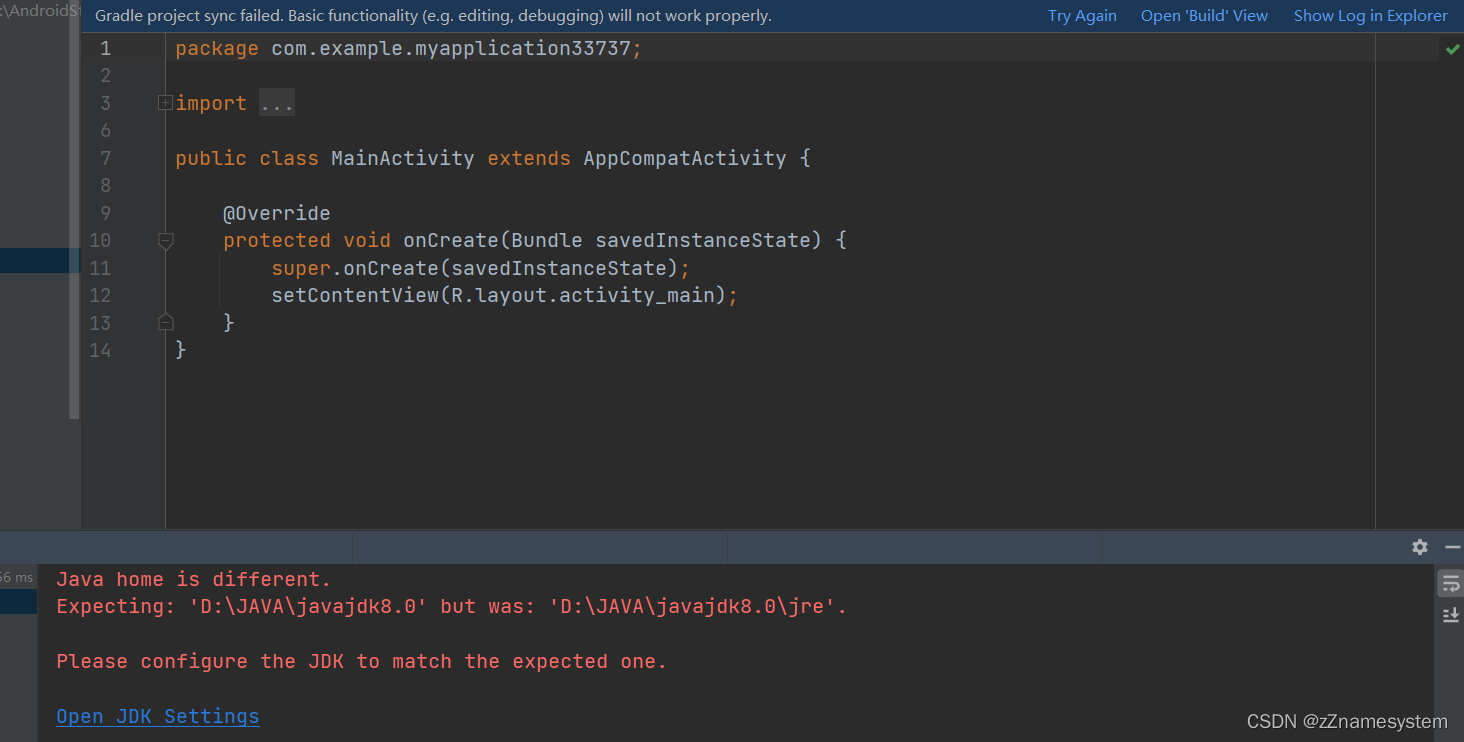Open build panel gear settings
The height and width of the screenshot is (742, 1464).
[x=1420, y=547]
